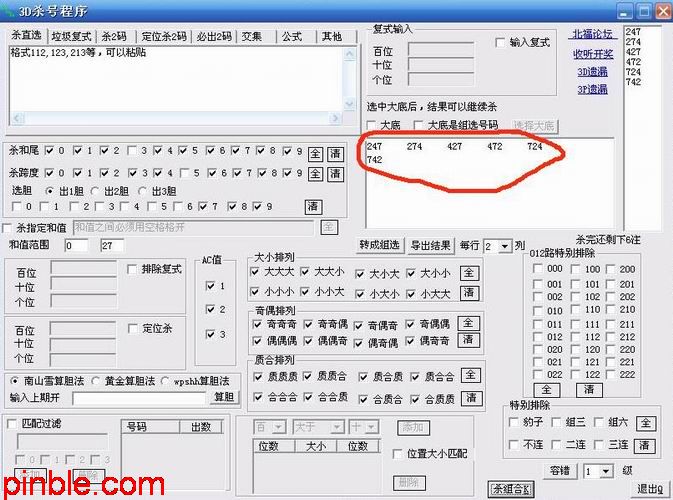Select the 公式 tab
673x500 pixels.
[x=291, y=37]
